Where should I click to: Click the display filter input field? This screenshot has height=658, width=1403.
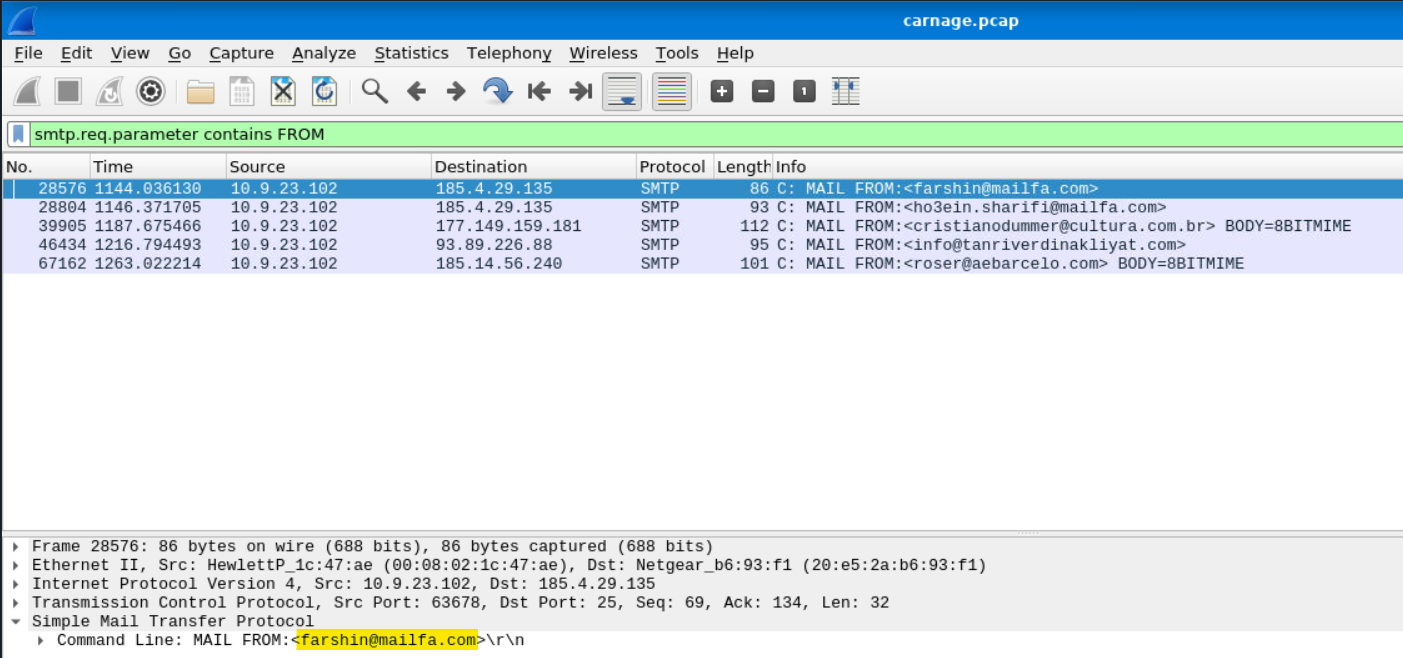[700, 134]
